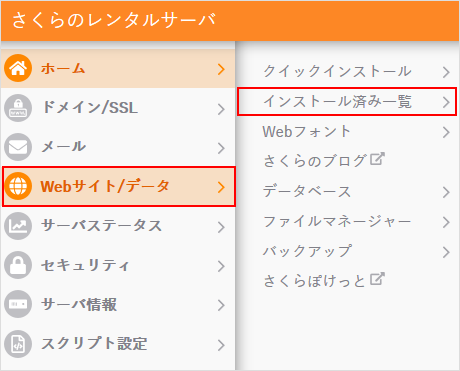The height and width of the screenshot is (371, 460).
Task: Click the メール envelope icon
Action: tap(18, 147)
